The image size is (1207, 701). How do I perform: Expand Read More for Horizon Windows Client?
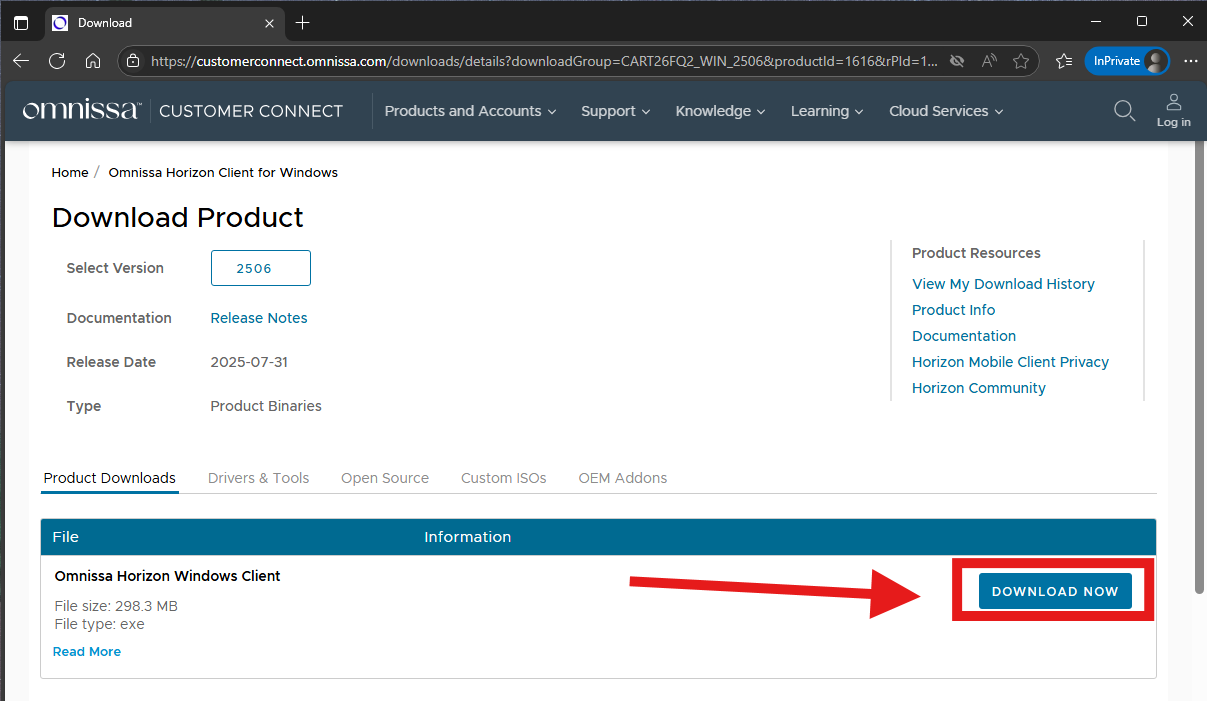(87, 651)
